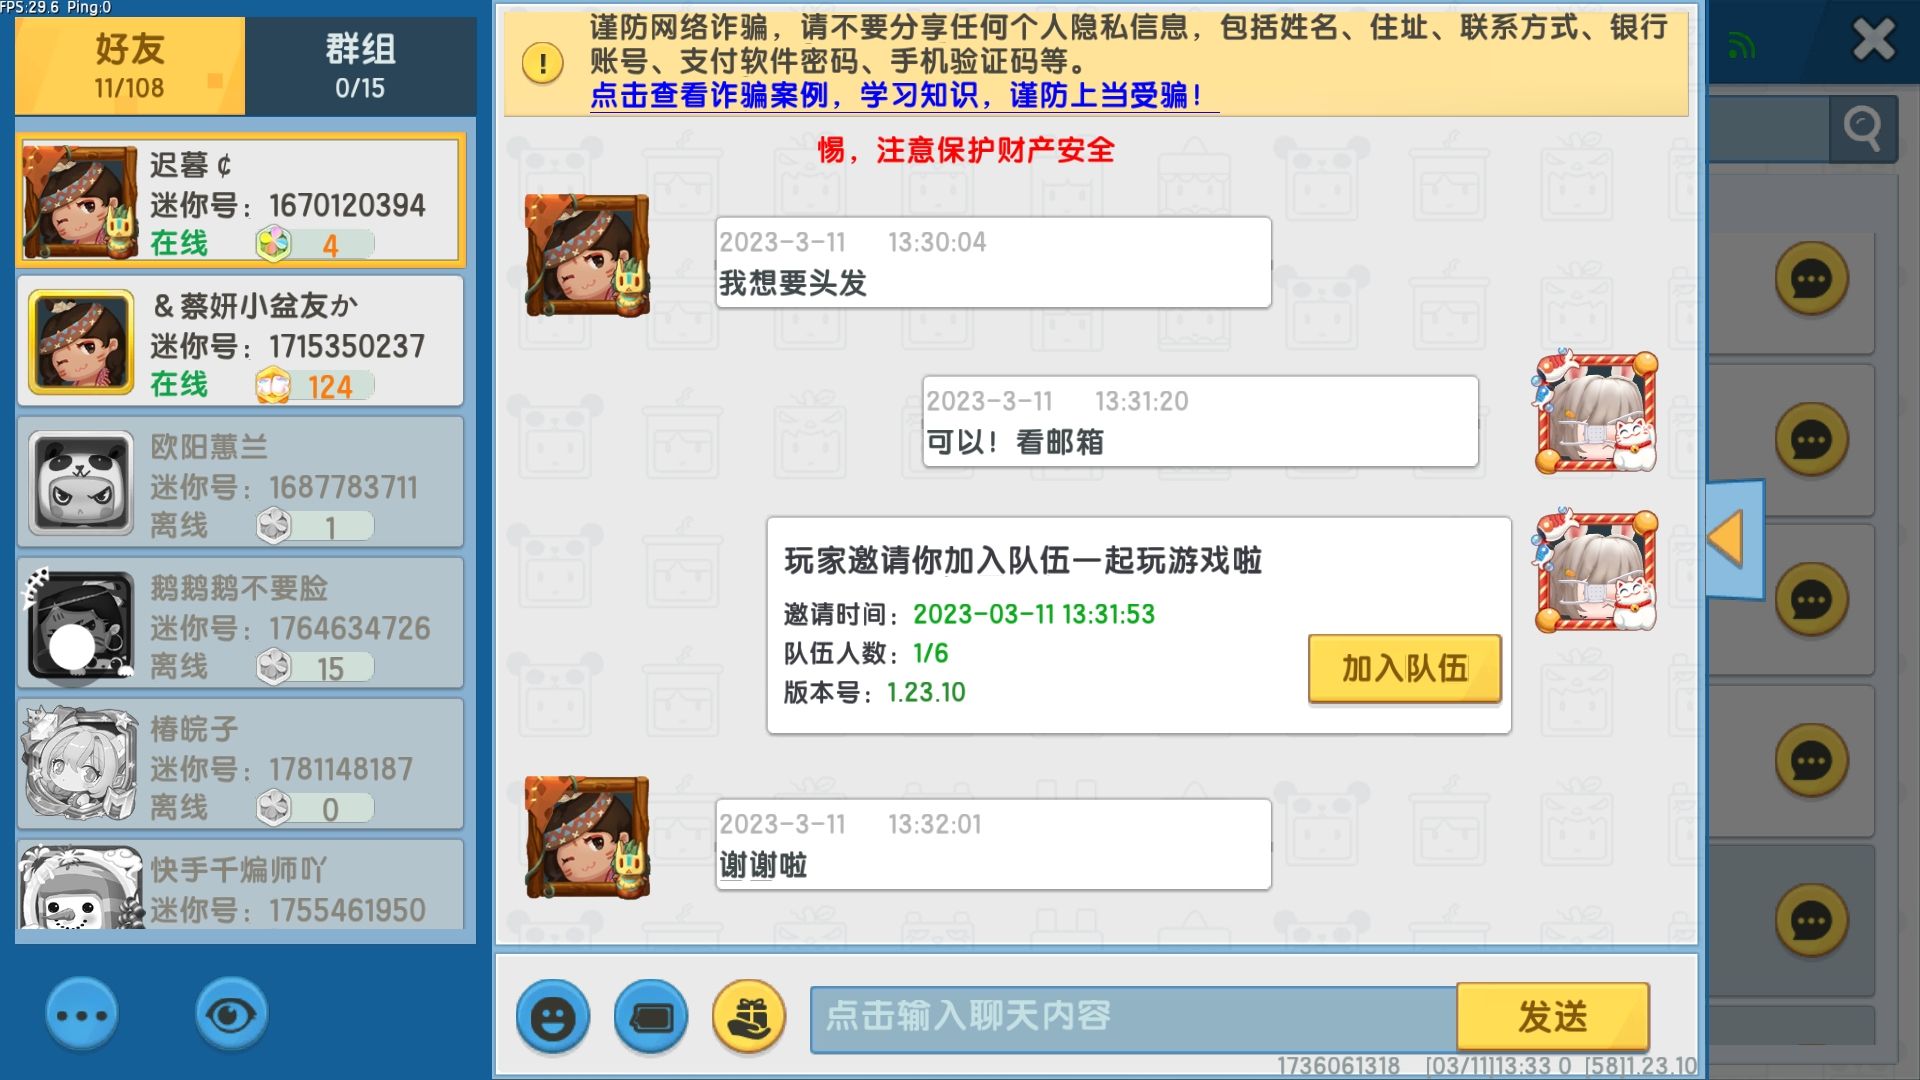This screenshot has height=1080, width=1920.
Task: Select friend 迟暮 in the list
Action: [x=240, y=200]
